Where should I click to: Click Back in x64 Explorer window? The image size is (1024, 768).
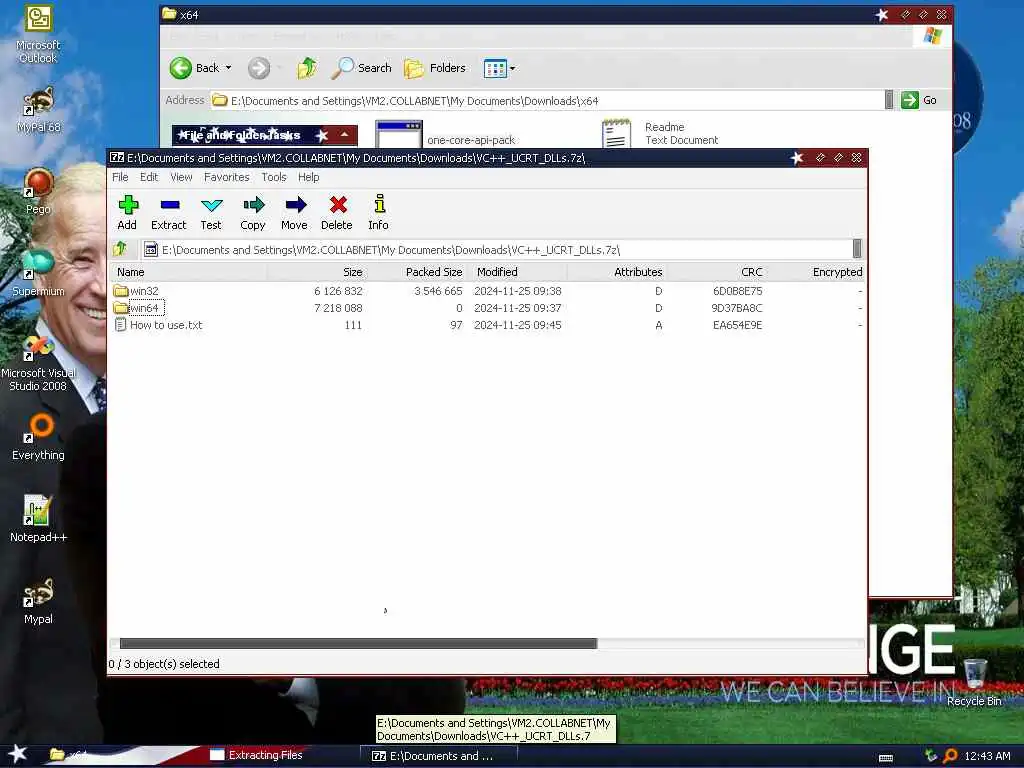(x=195, y=68)
